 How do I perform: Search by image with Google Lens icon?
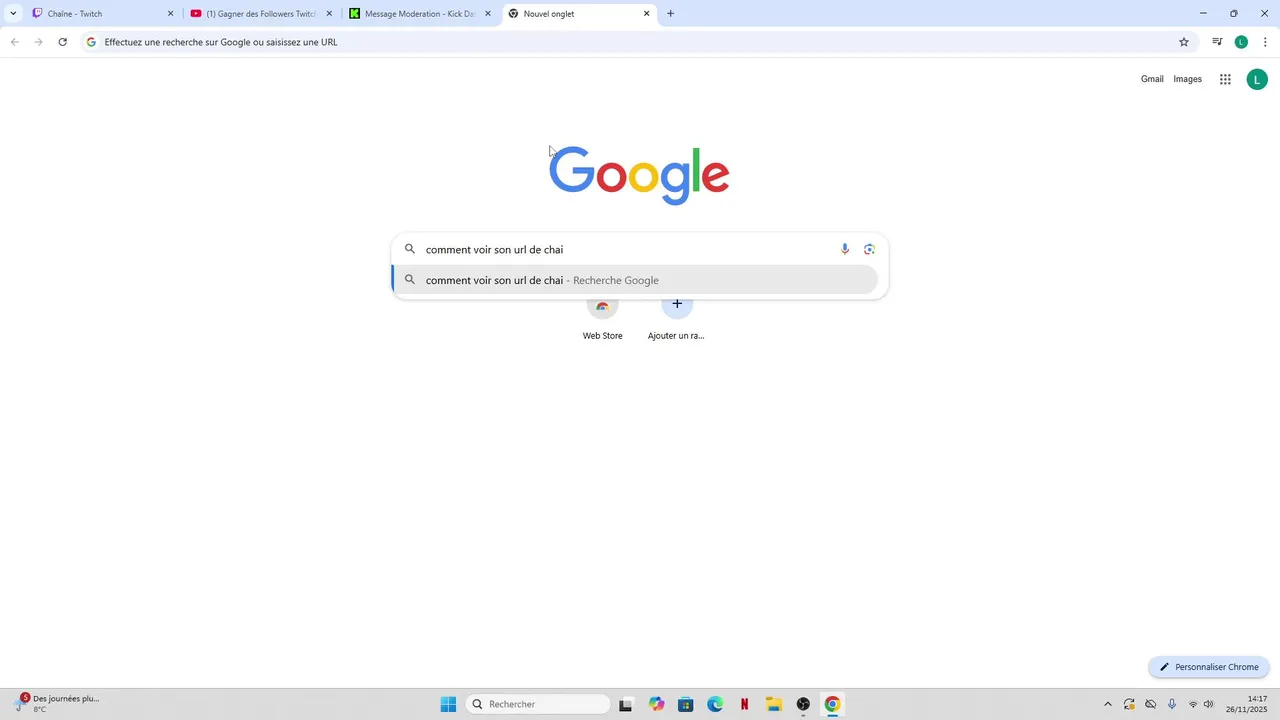[x=869, y=249]
